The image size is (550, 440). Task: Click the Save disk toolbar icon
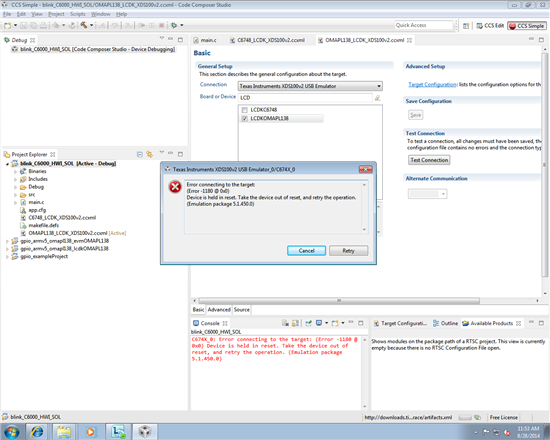pos(24,26)
